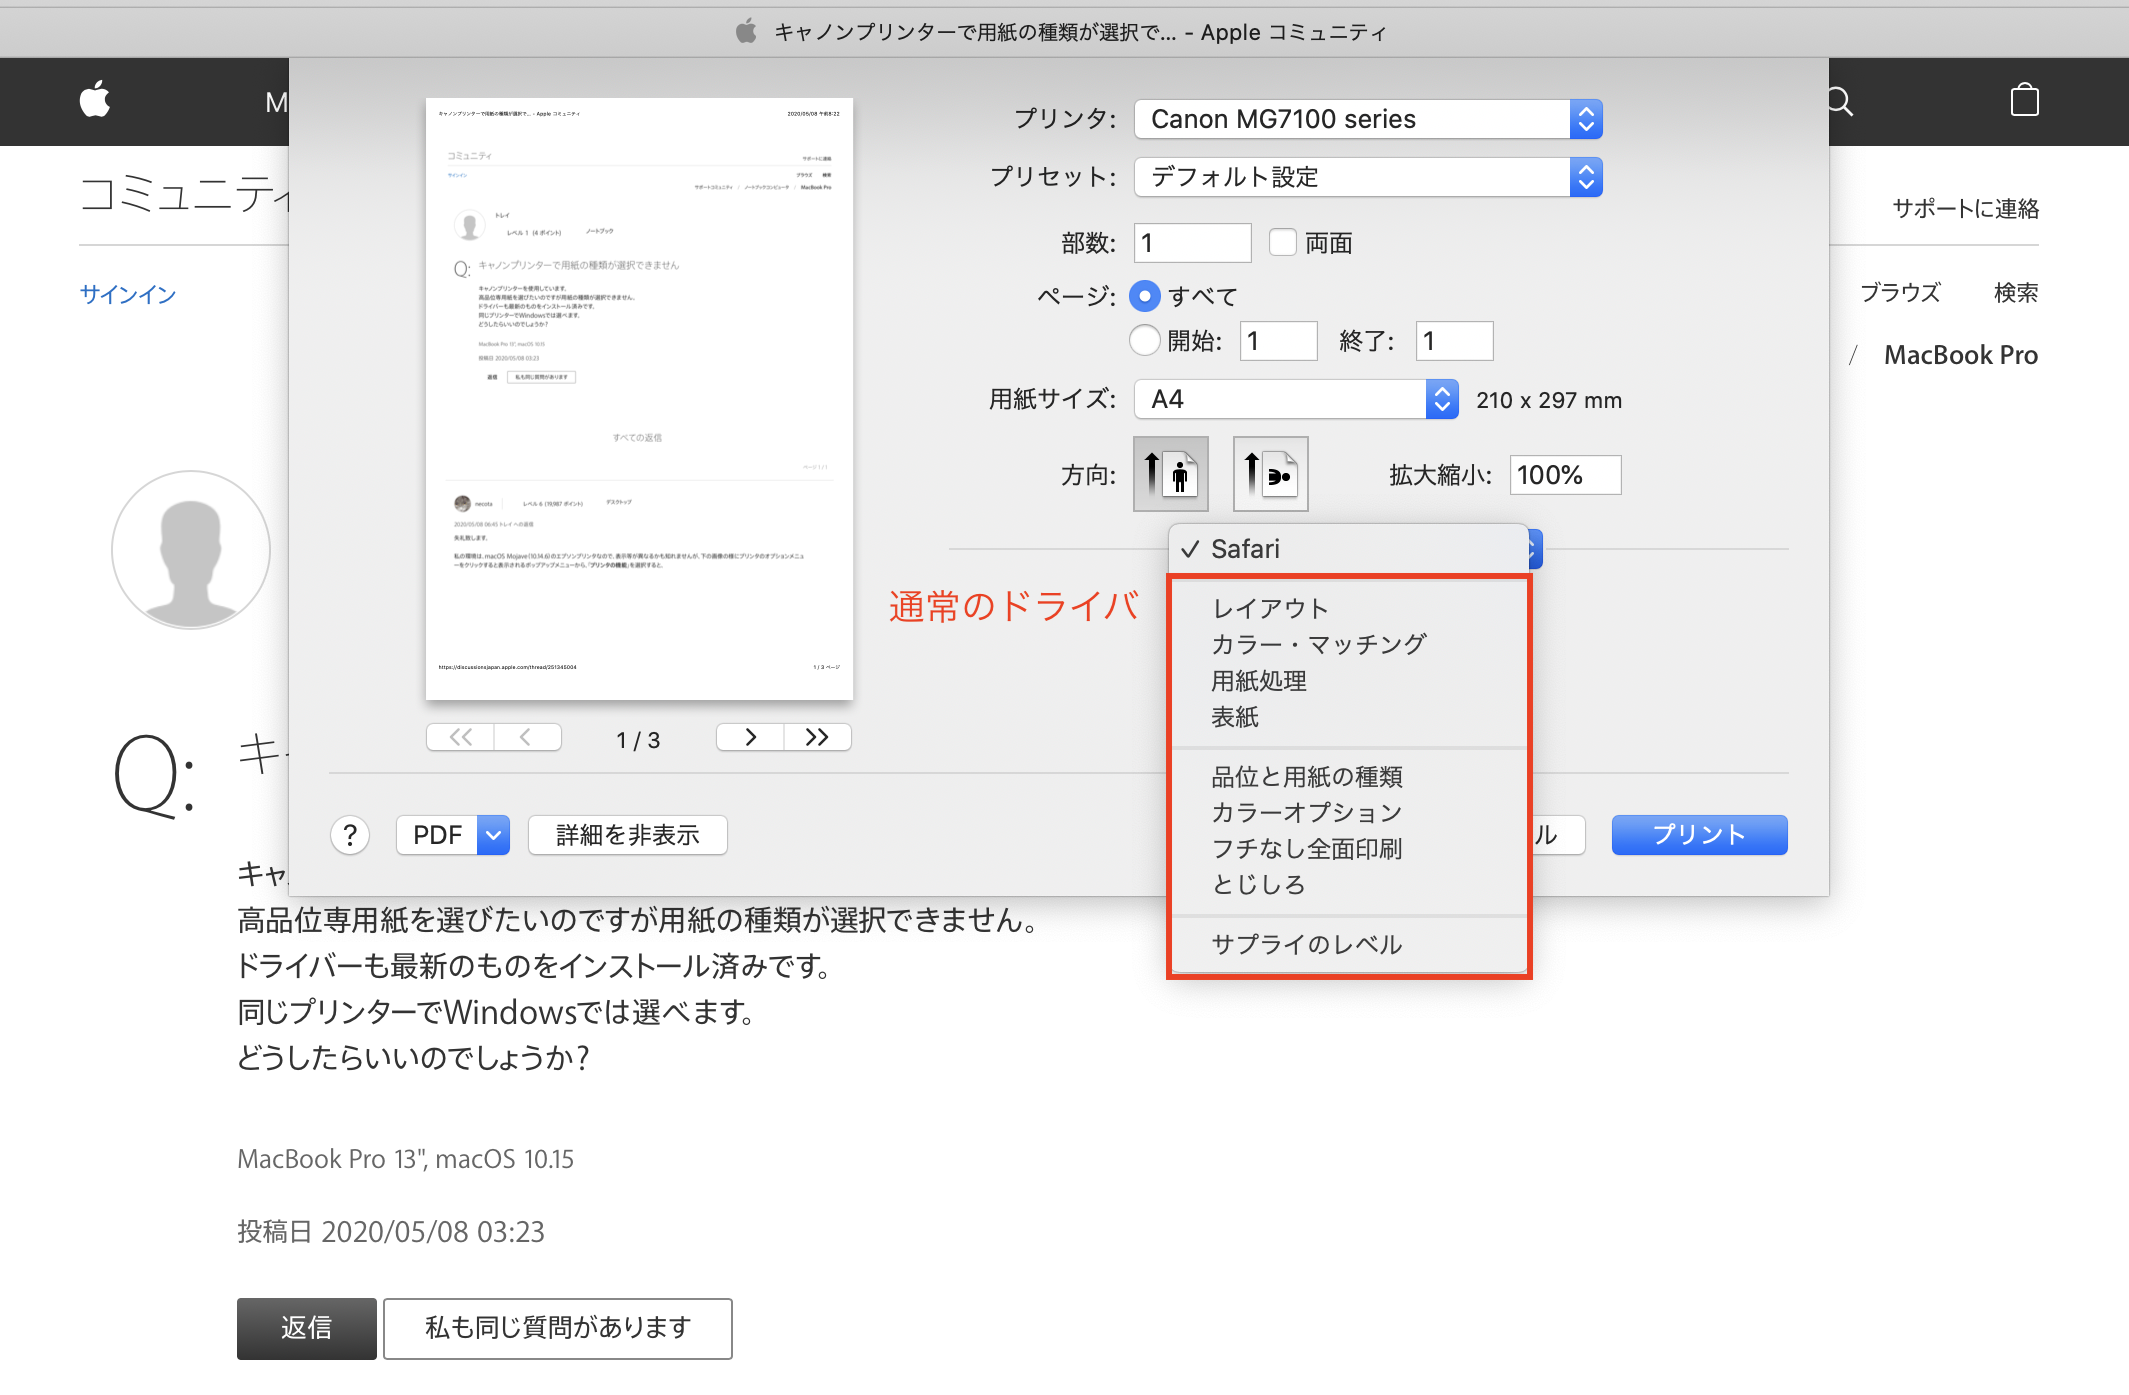Enable the 両面 double-sided checkbox

click(x=1283, y=242)
